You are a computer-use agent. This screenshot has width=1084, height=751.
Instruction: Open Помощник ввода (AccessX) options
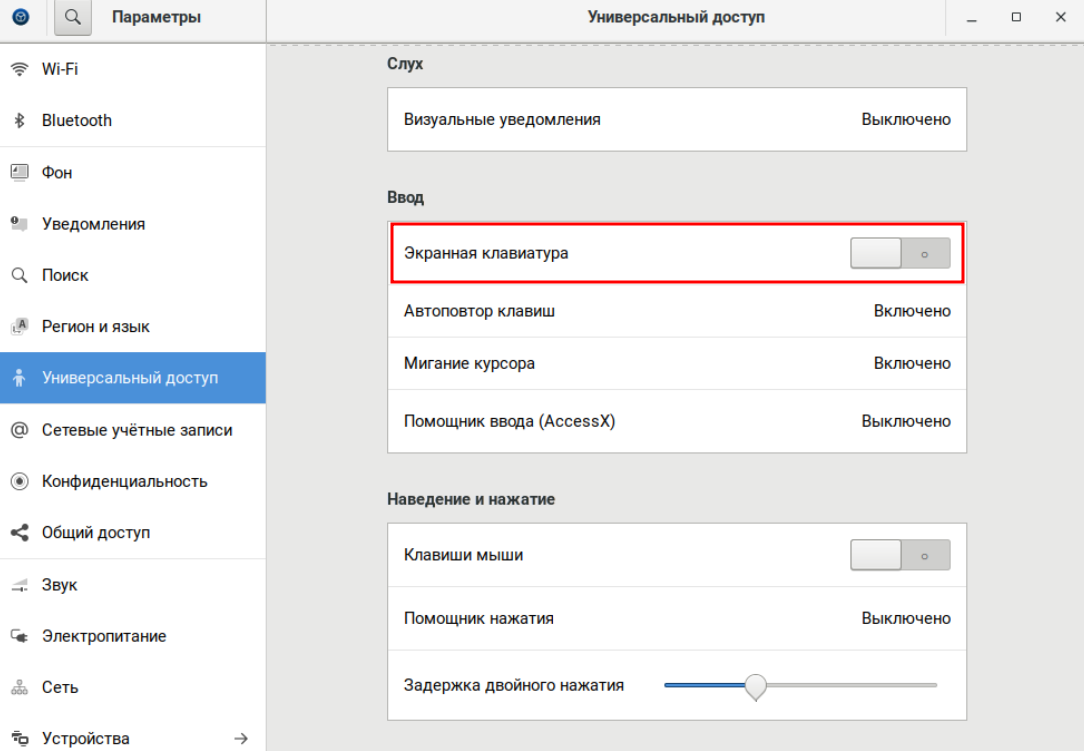[676, 421]
